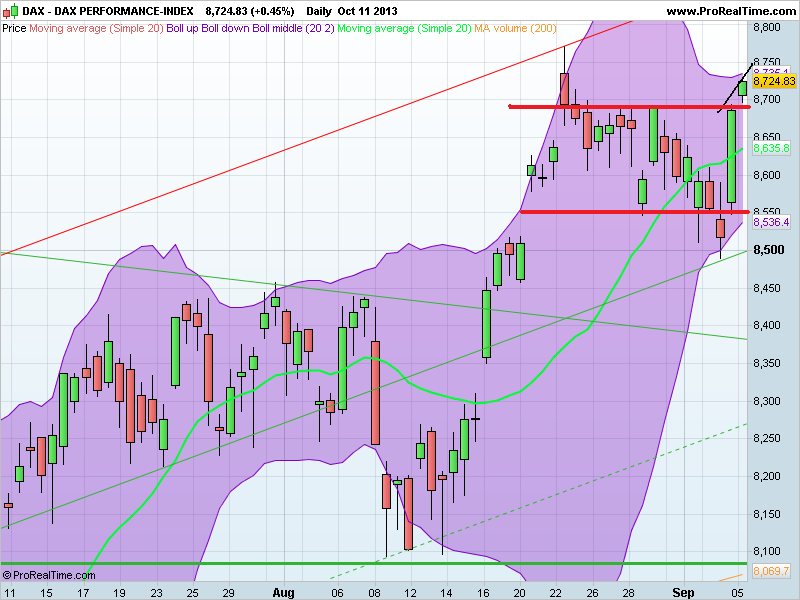
Task: Click the 8,800 price axis label
Action: click(767, 27)
